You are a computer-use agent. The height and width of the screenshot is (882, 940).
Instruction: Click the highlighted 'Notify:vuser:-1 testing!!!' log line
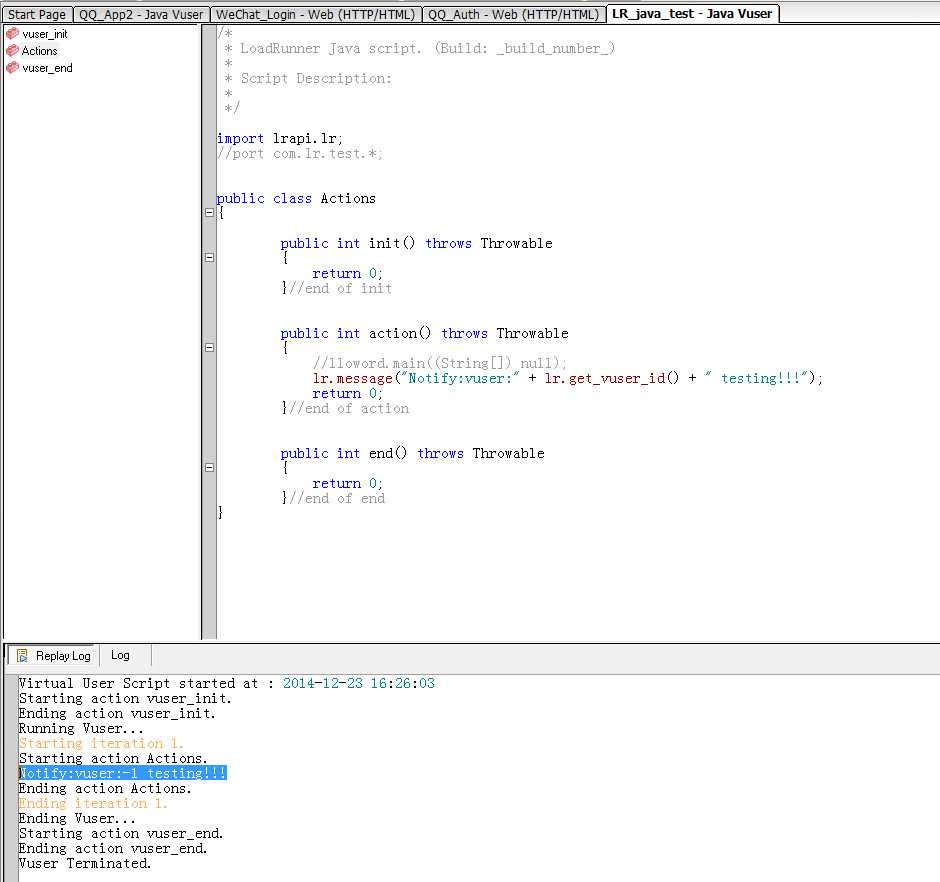click(x=122, y=773)
